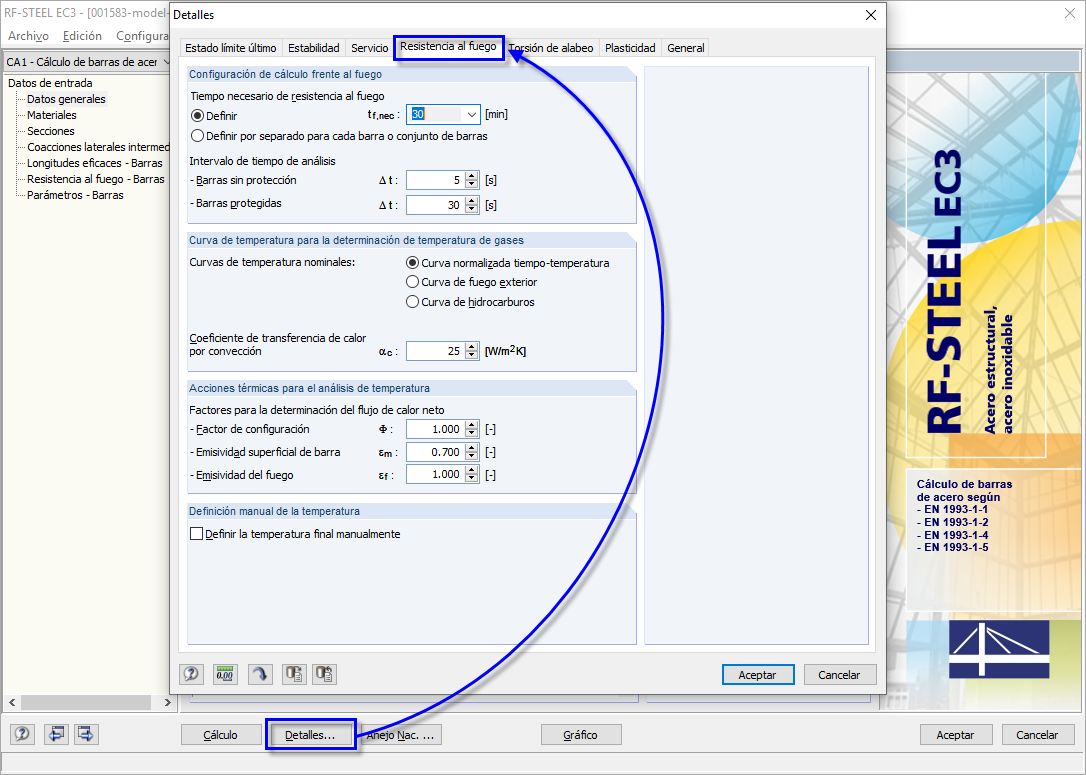Image resolution: width=1086 pixels, height=775 pixels.
Task: Click 'Aceptar' in the Detalles dialog
Action: [x=758, y=675]
